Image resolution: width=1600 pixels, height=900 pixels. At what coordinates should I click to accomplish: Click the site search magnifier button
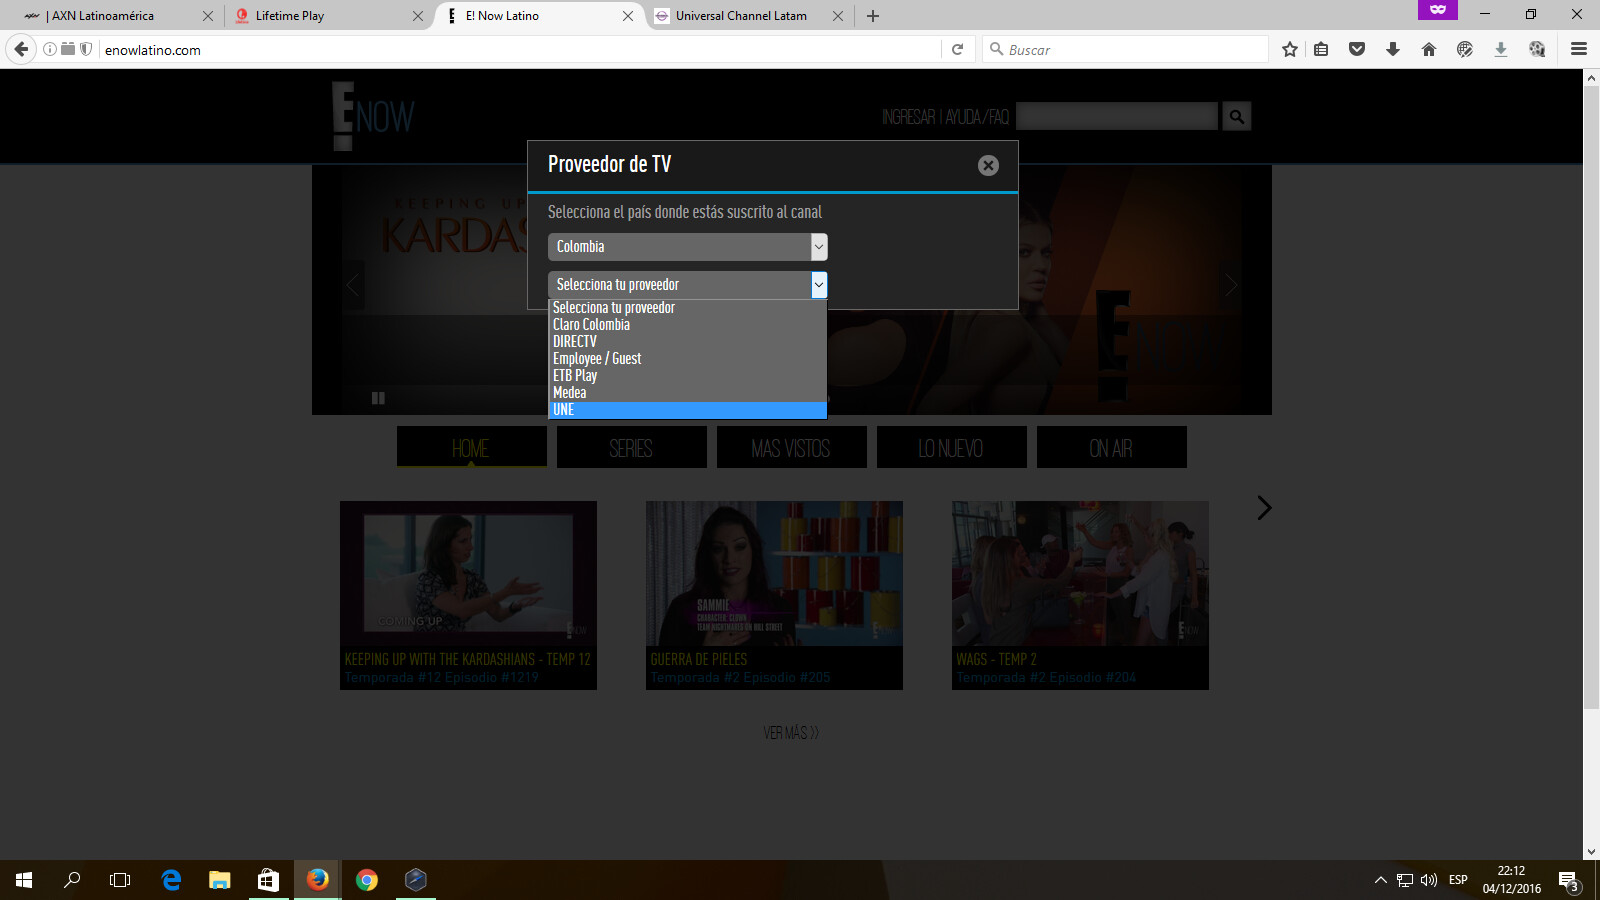[1237, 117]
